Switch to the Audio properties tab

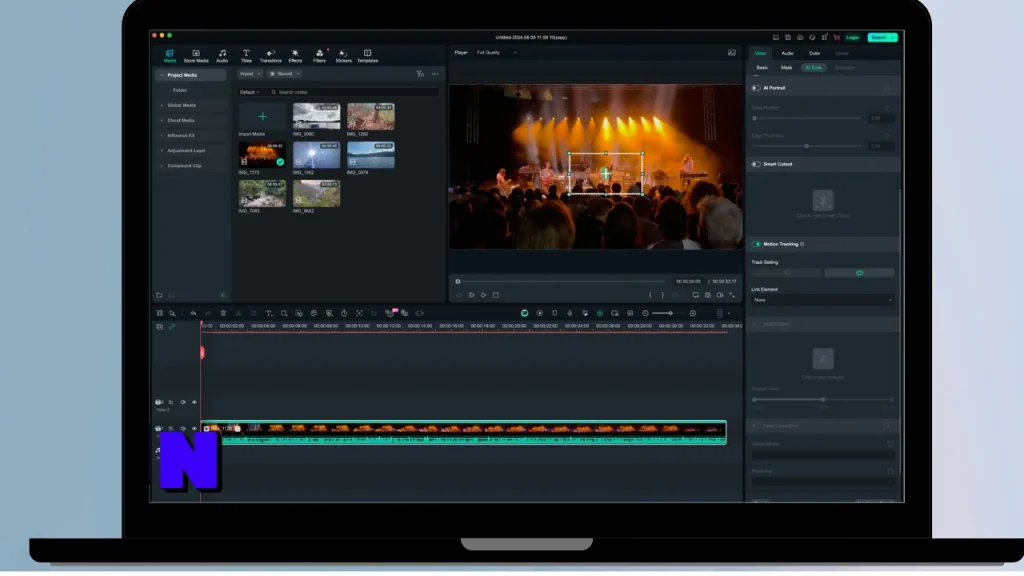tap(788, 53)
